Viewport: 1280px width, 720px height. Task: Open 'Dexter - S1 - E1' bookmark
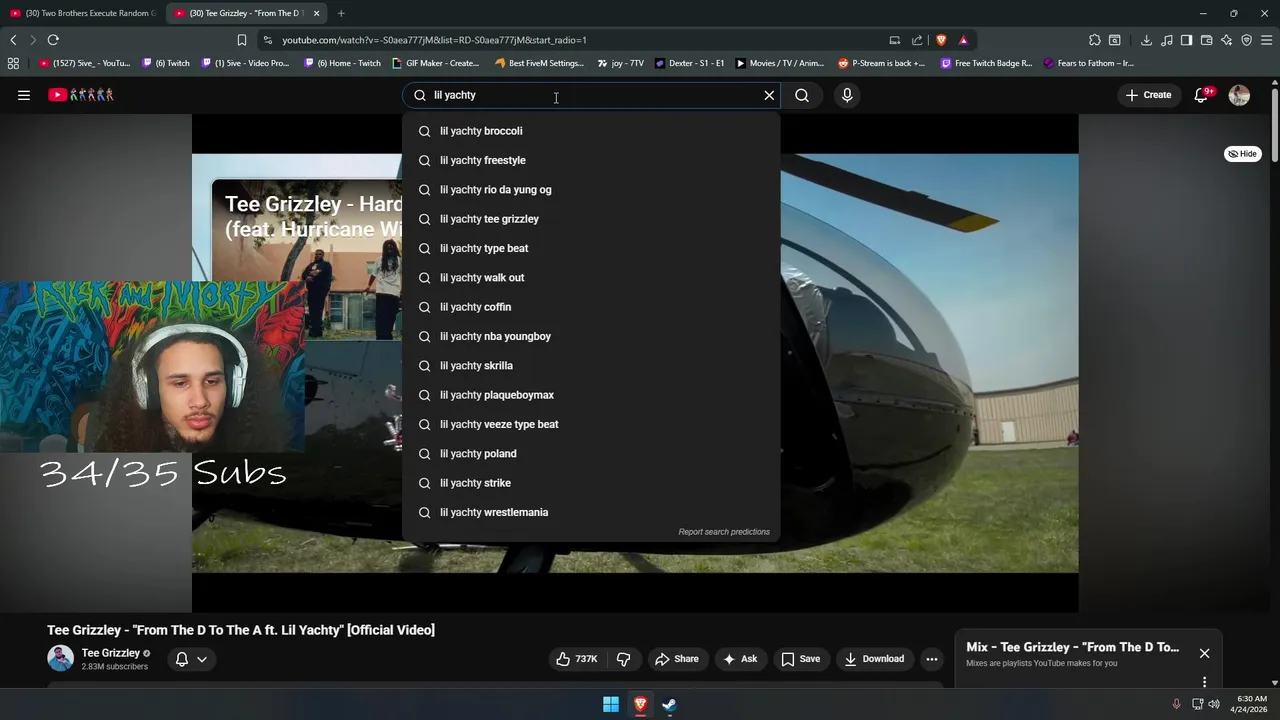click(689, 63)
